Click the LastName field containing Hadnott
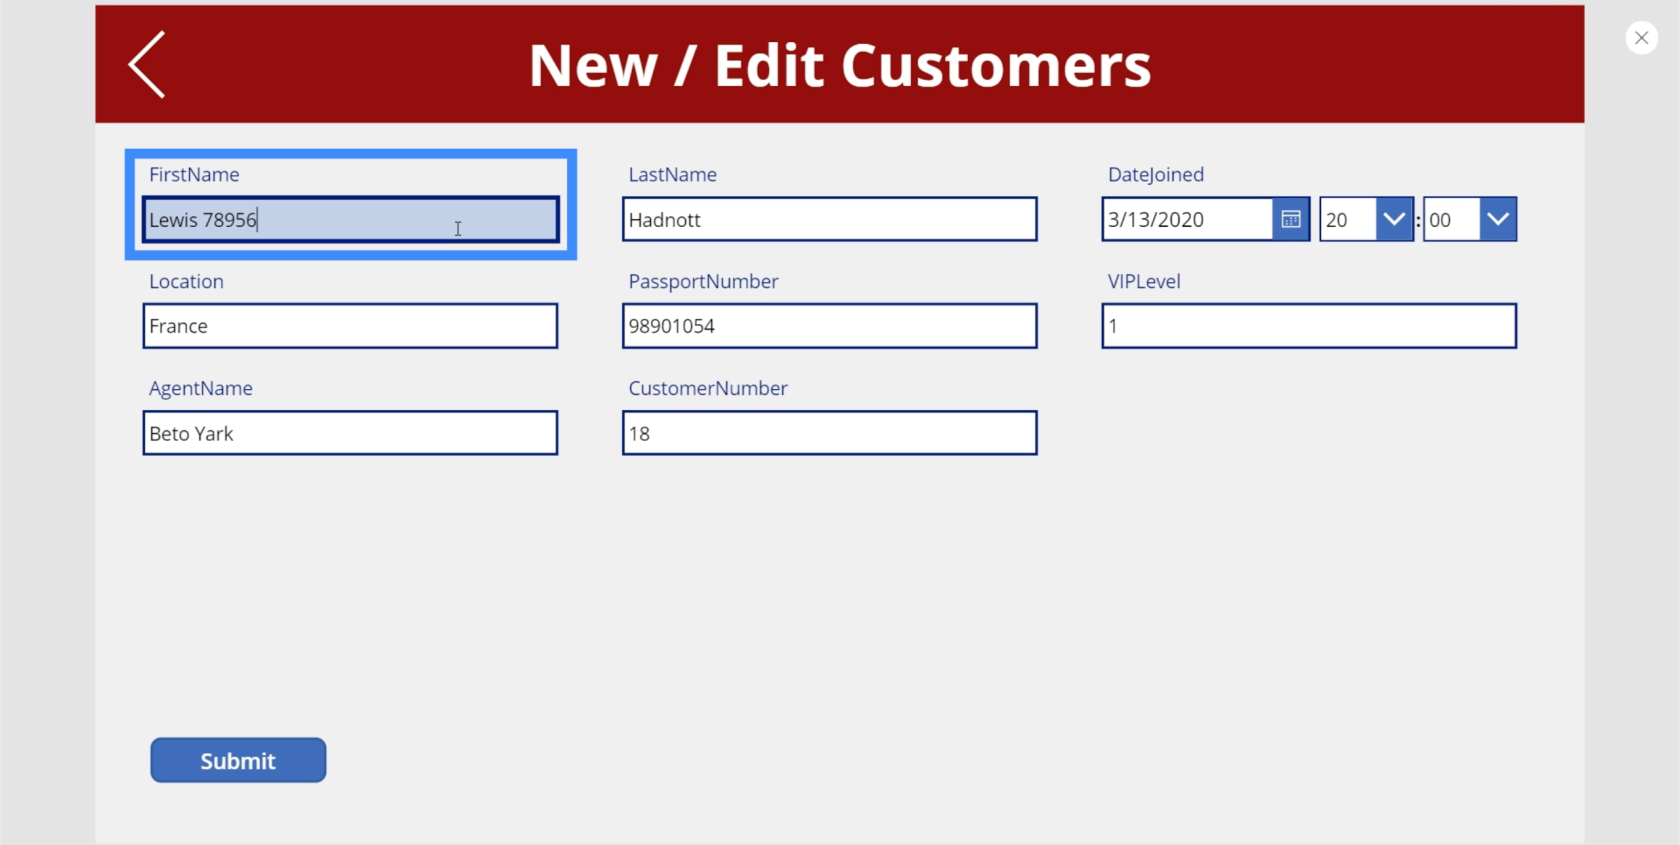1680x845 pixels. 829,219
